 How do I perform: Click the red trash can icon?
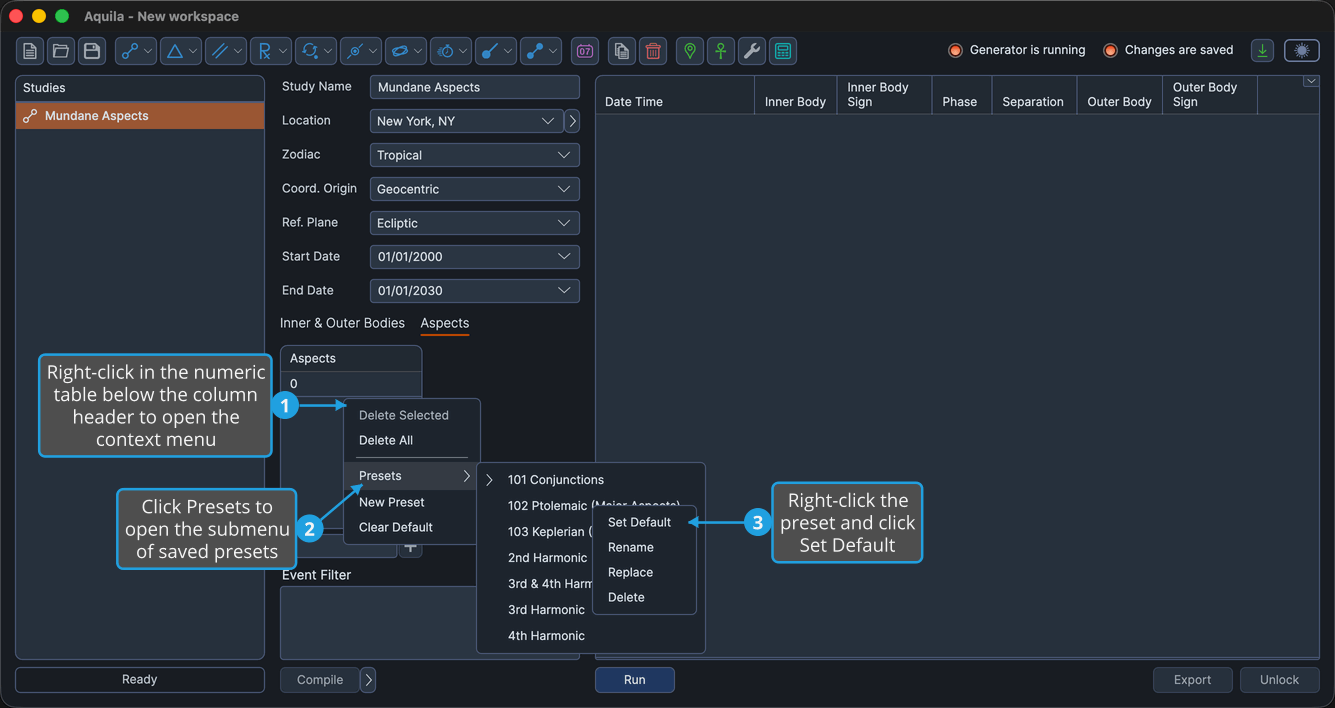(x=653, y=51)
